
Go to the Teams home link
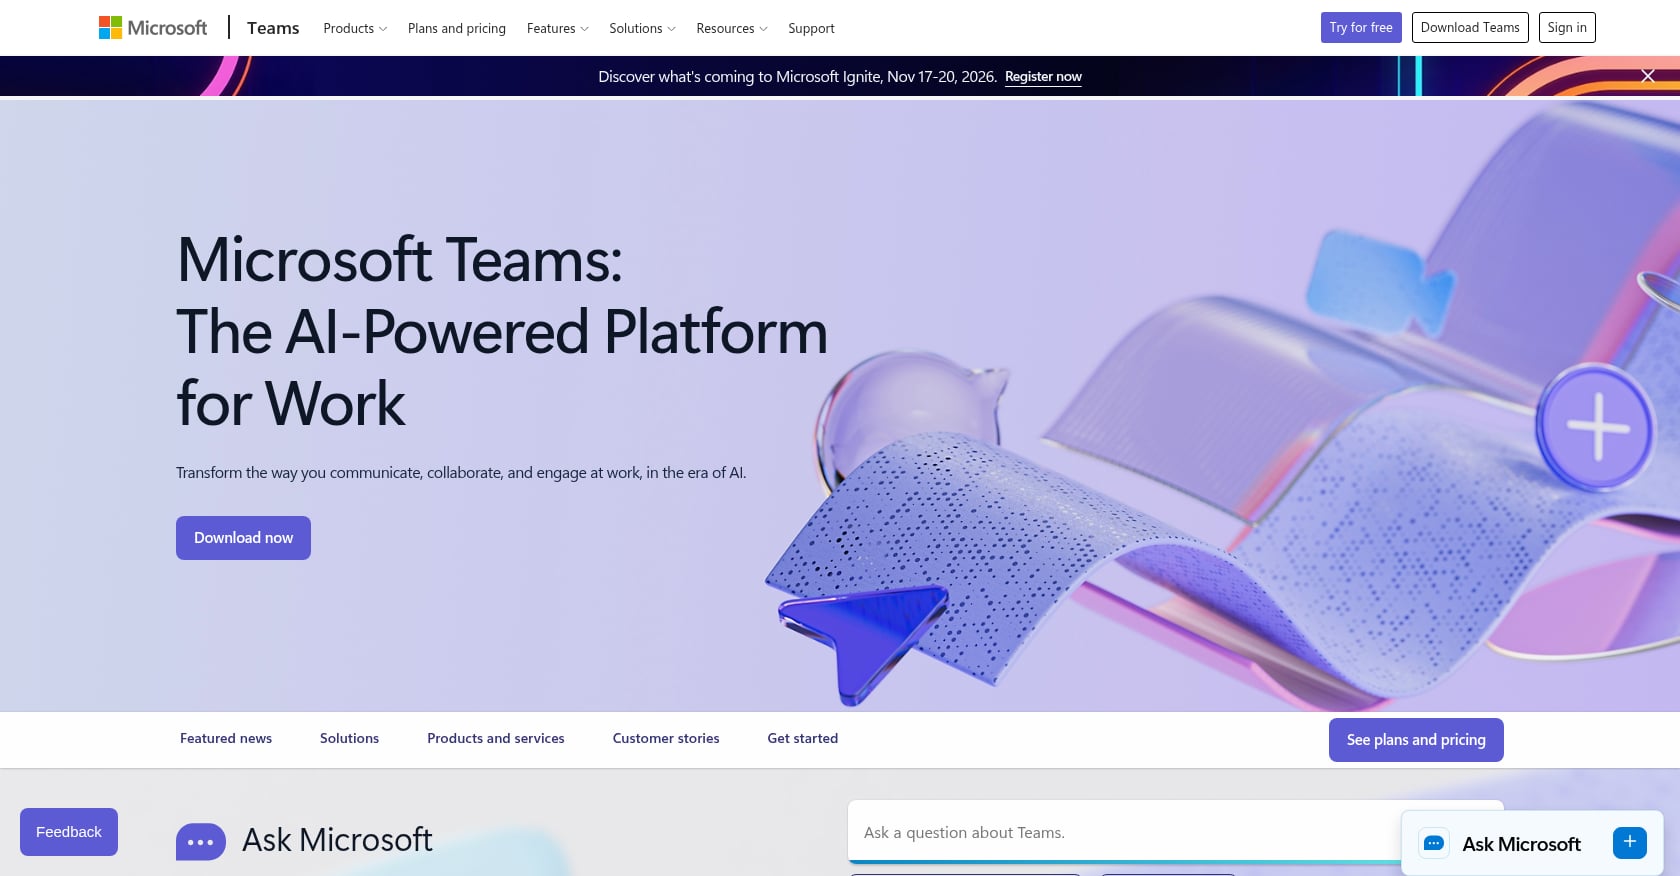point(273,28)
